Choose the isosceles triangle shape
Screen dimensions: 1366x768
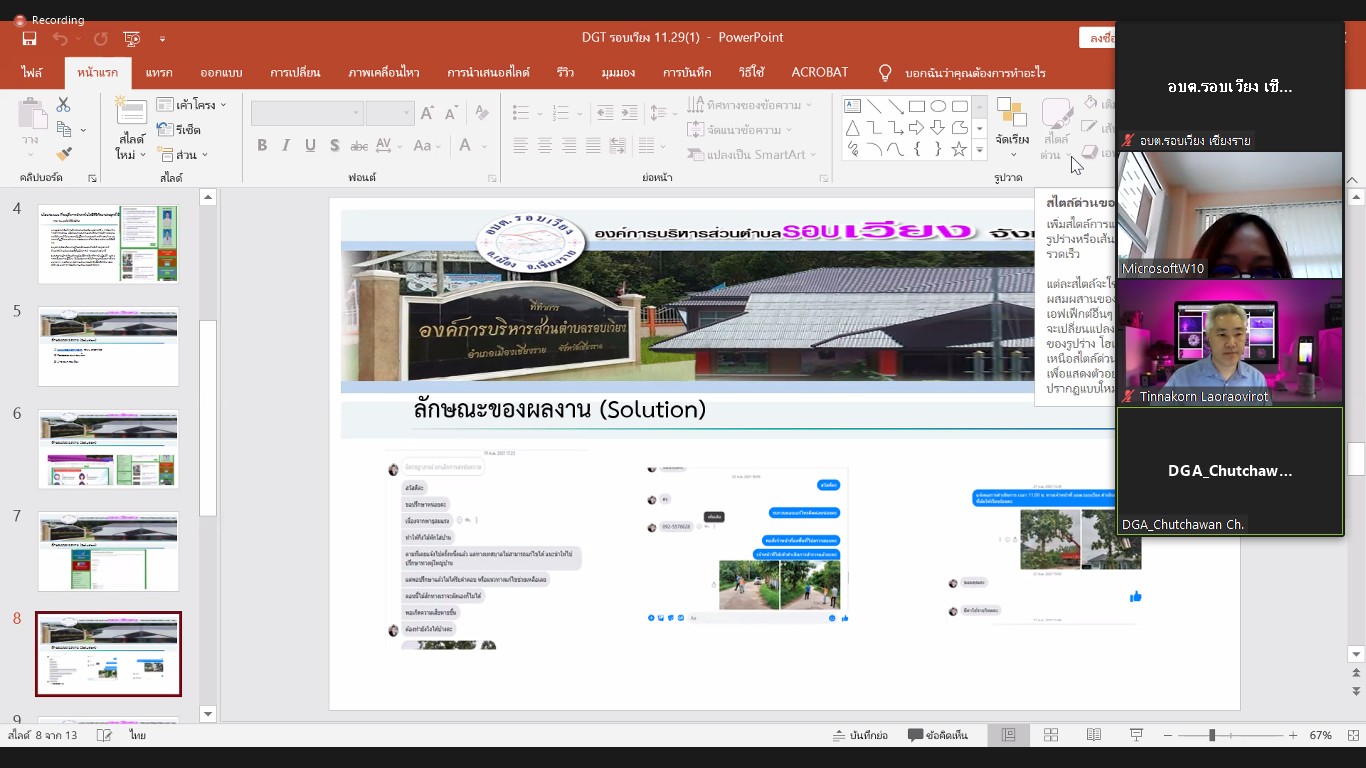pyautogui.click(x=852, y=128)
